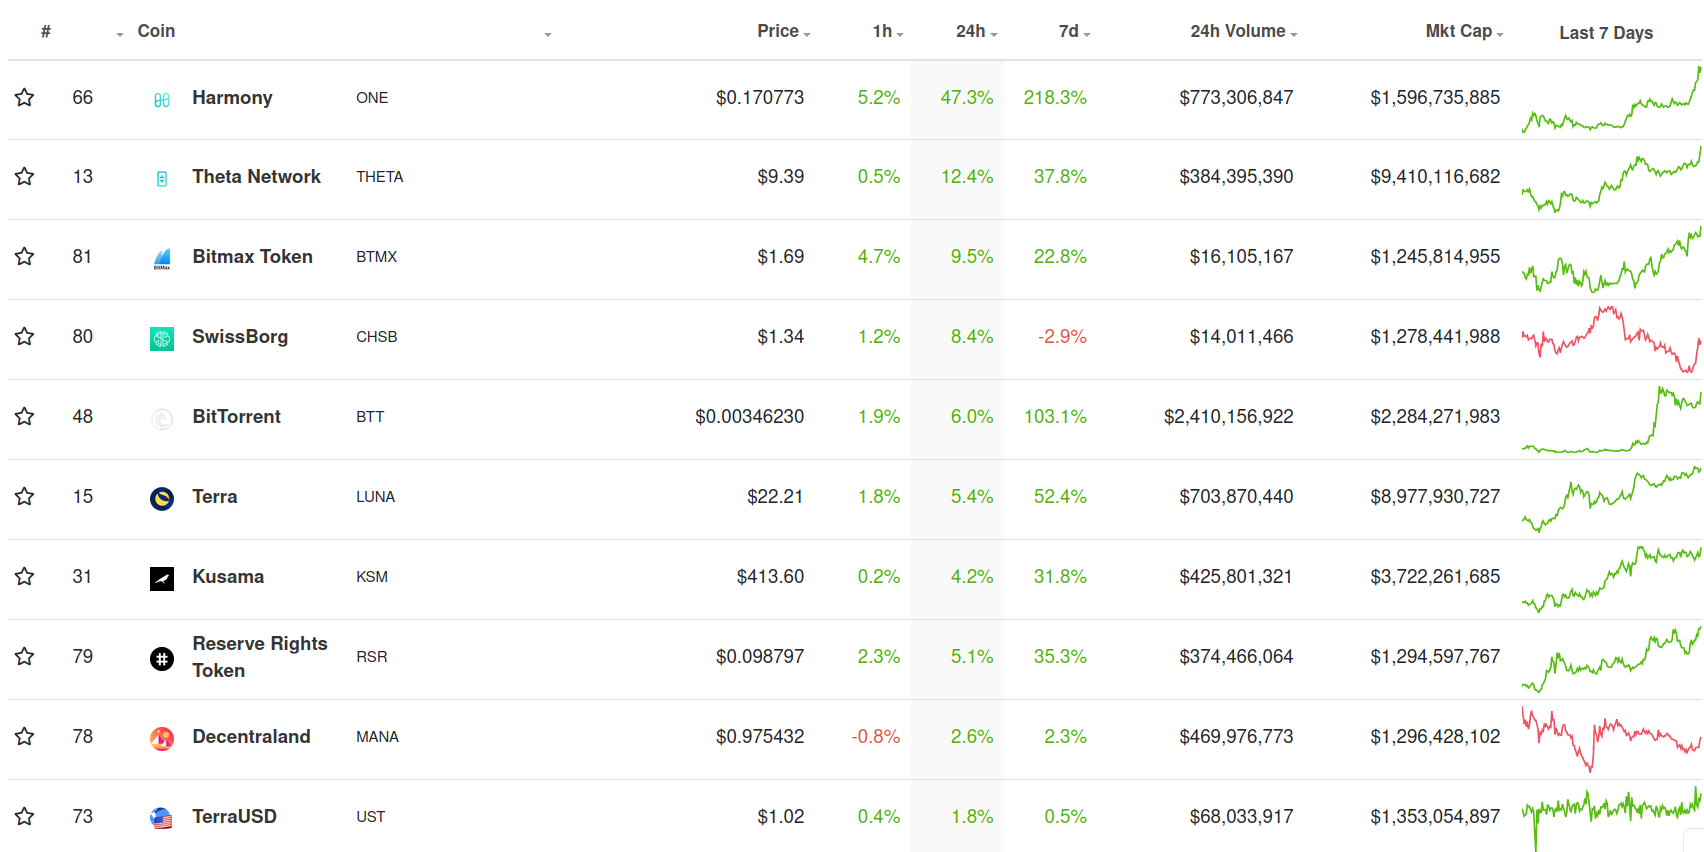Open the Harmony coin page
Viewport: 1704px width, 852px height.
point(232,97)
